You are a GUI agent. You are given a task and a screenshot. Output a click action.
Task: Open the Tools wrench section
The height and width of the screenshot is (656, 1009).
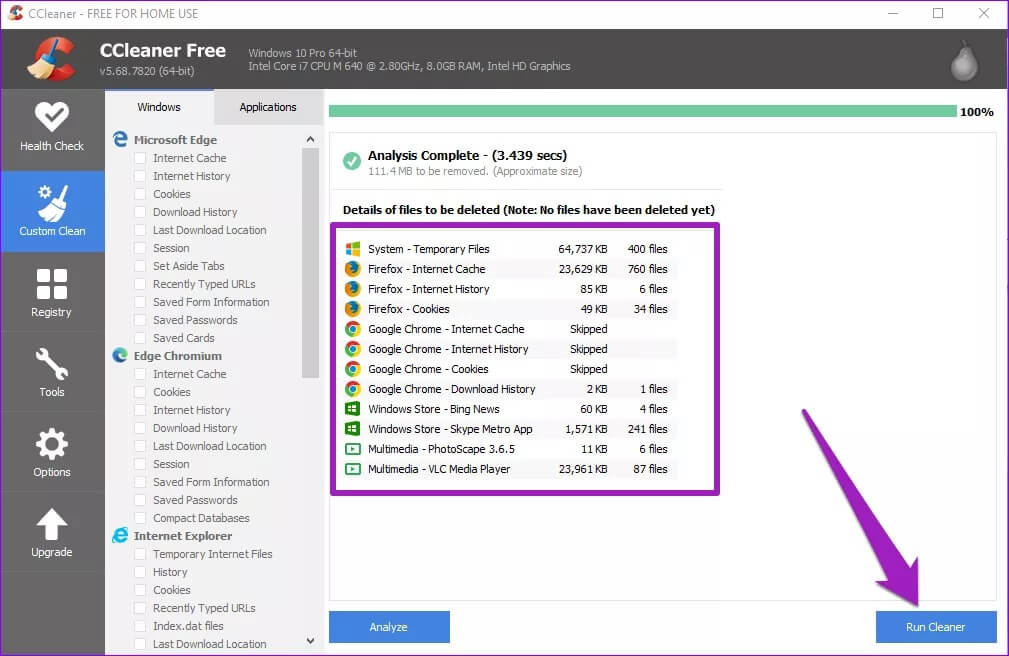pyautogui.click(x=51, y=373)
